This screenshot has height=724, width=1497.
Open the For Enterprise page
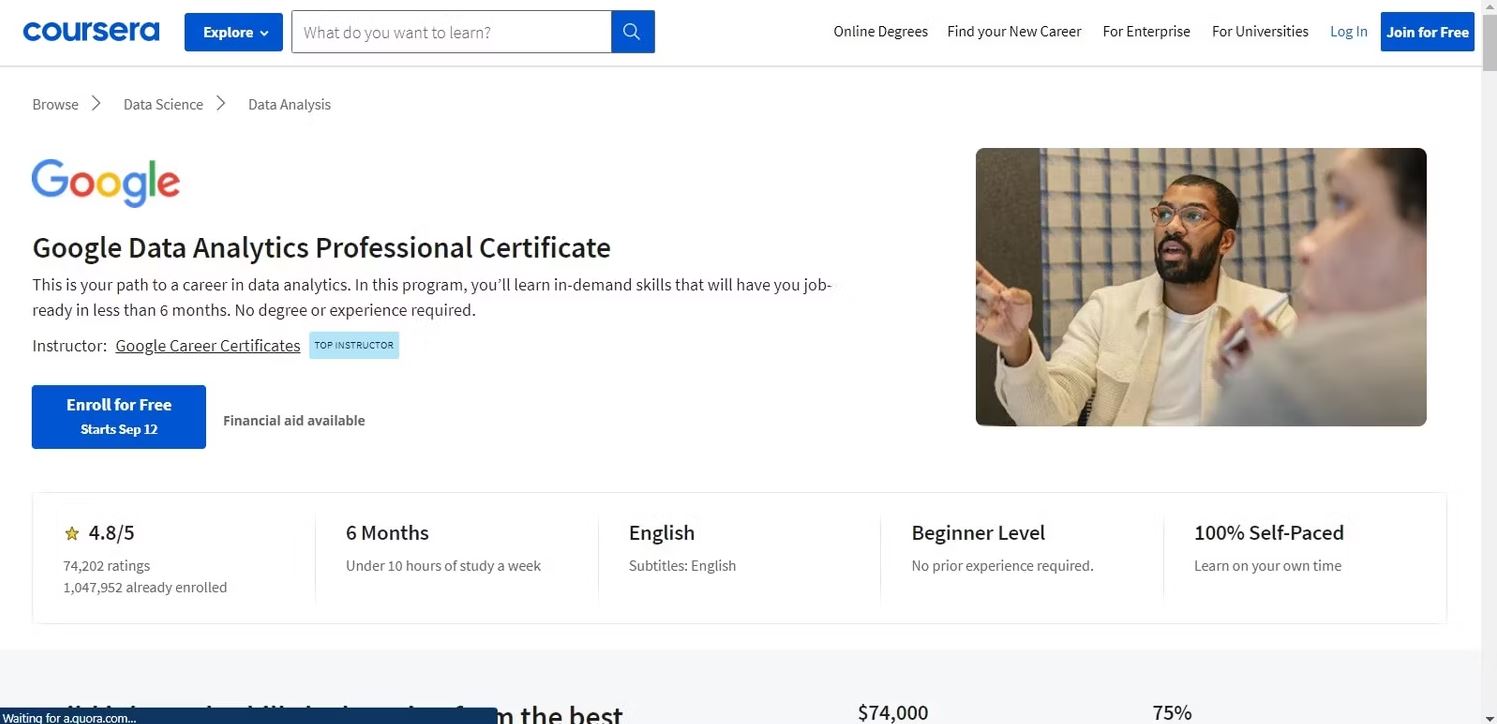point(1146,32)
